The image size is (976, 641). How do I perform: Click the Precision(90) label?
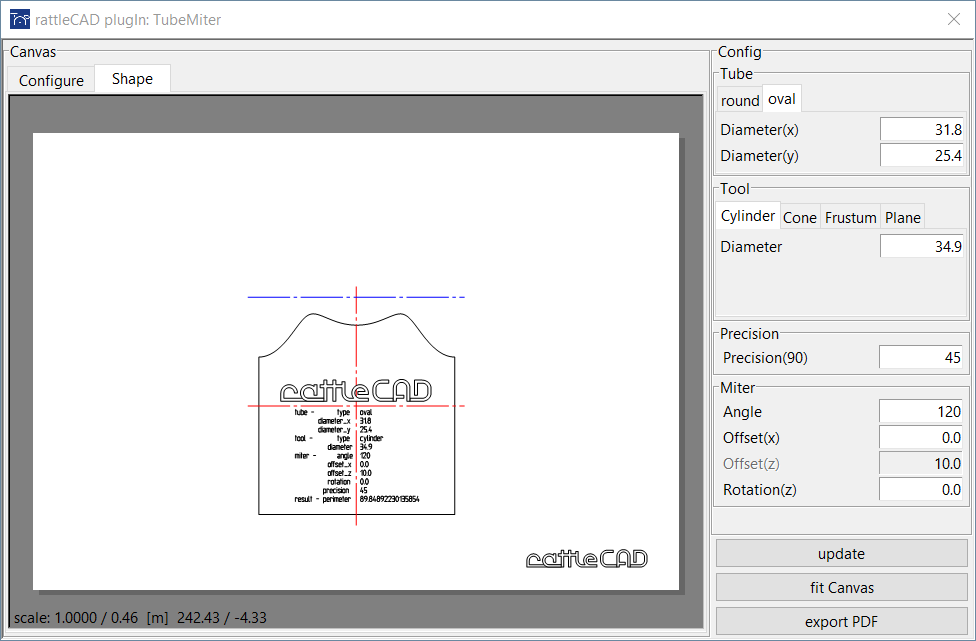click(765, 358)
